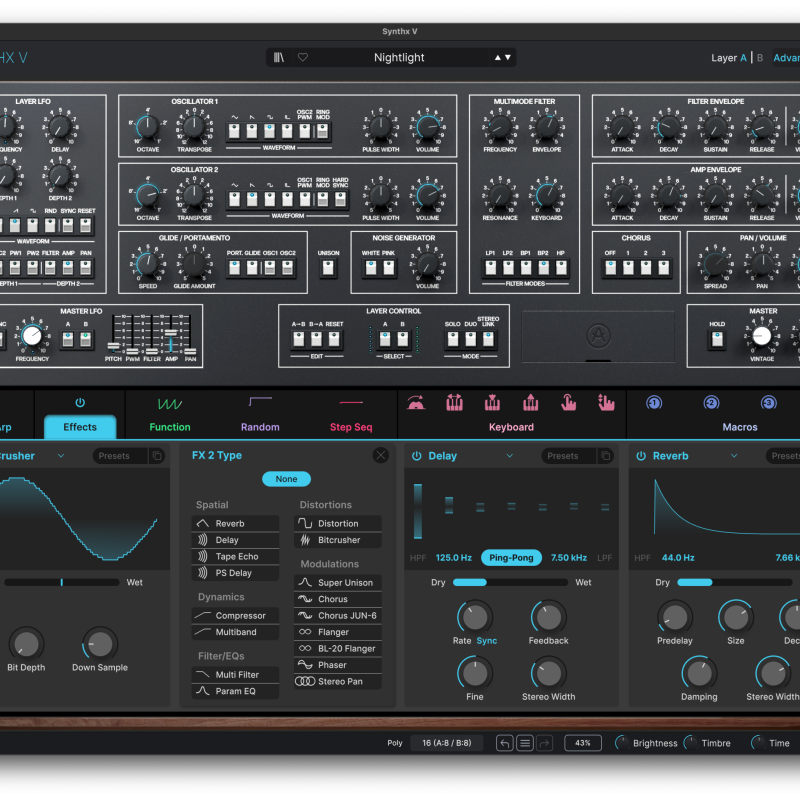Image resolution: width=800 pixels, height=800 pixels.
Task: Switch to the Random tab
Action: coord(260,427)
